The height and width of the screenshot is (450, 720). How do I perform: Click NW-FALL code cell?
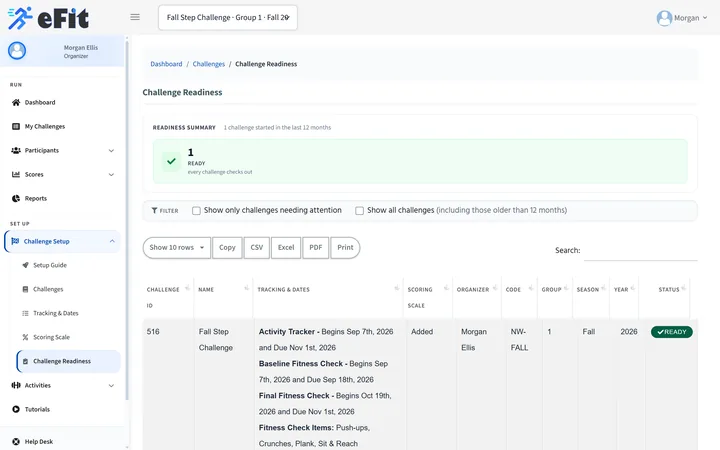519,340
